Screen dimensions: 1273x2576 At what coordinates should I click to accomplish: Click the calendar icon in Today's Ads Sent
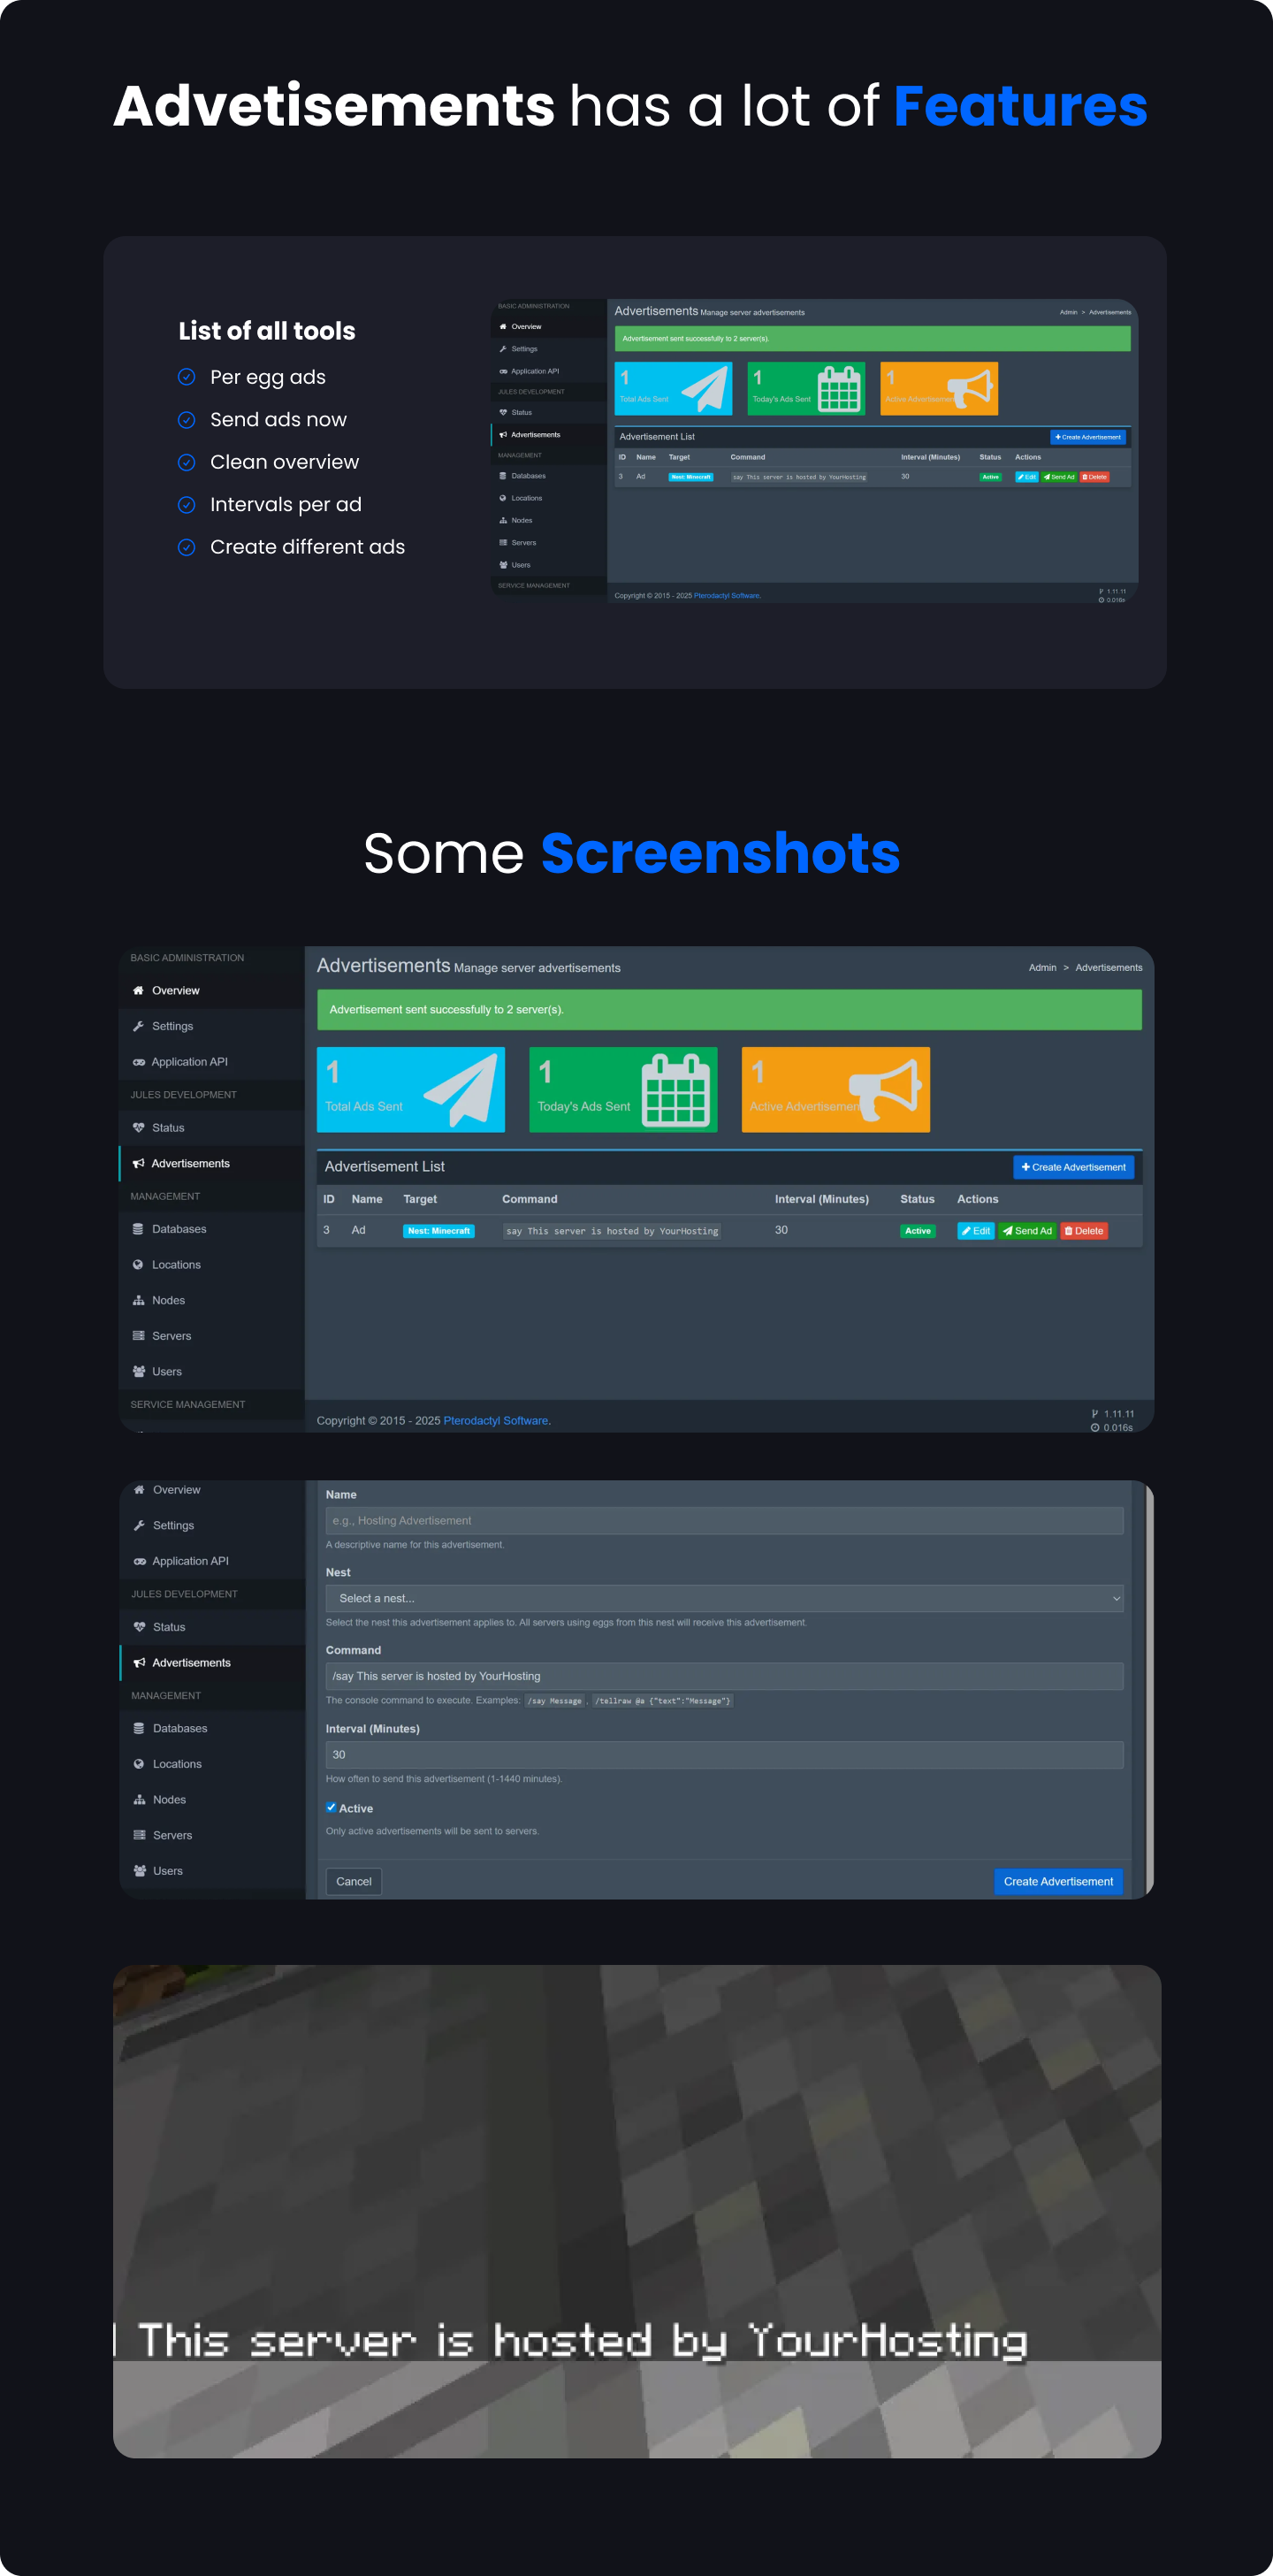click(675, 1090)
